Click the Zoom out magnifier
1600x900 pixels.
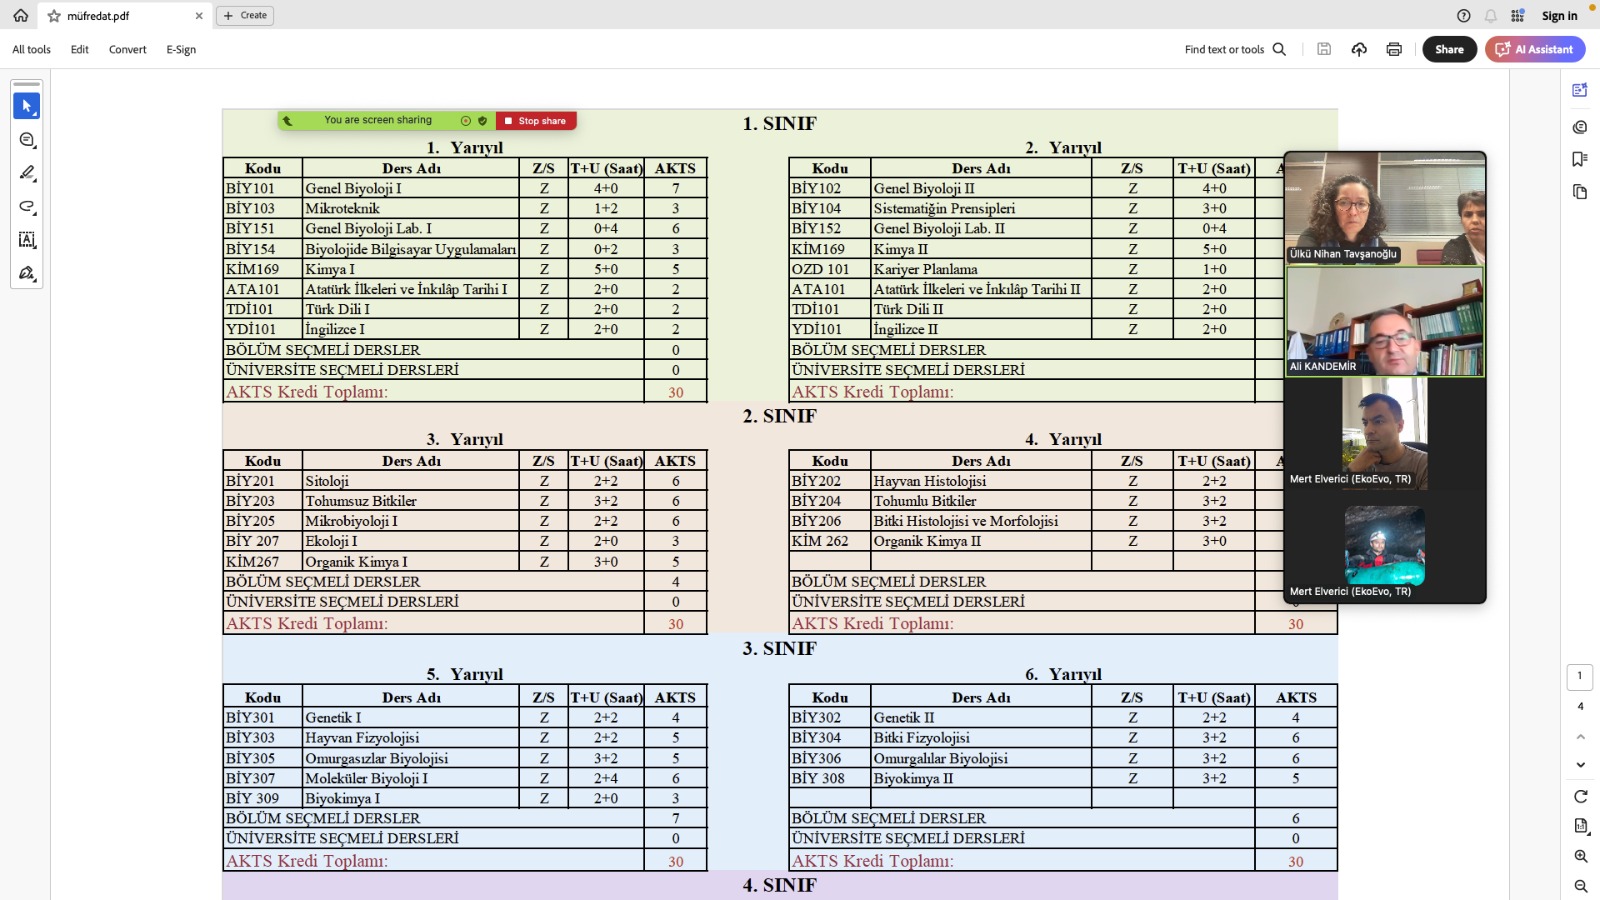click(x=1581, y=886)
